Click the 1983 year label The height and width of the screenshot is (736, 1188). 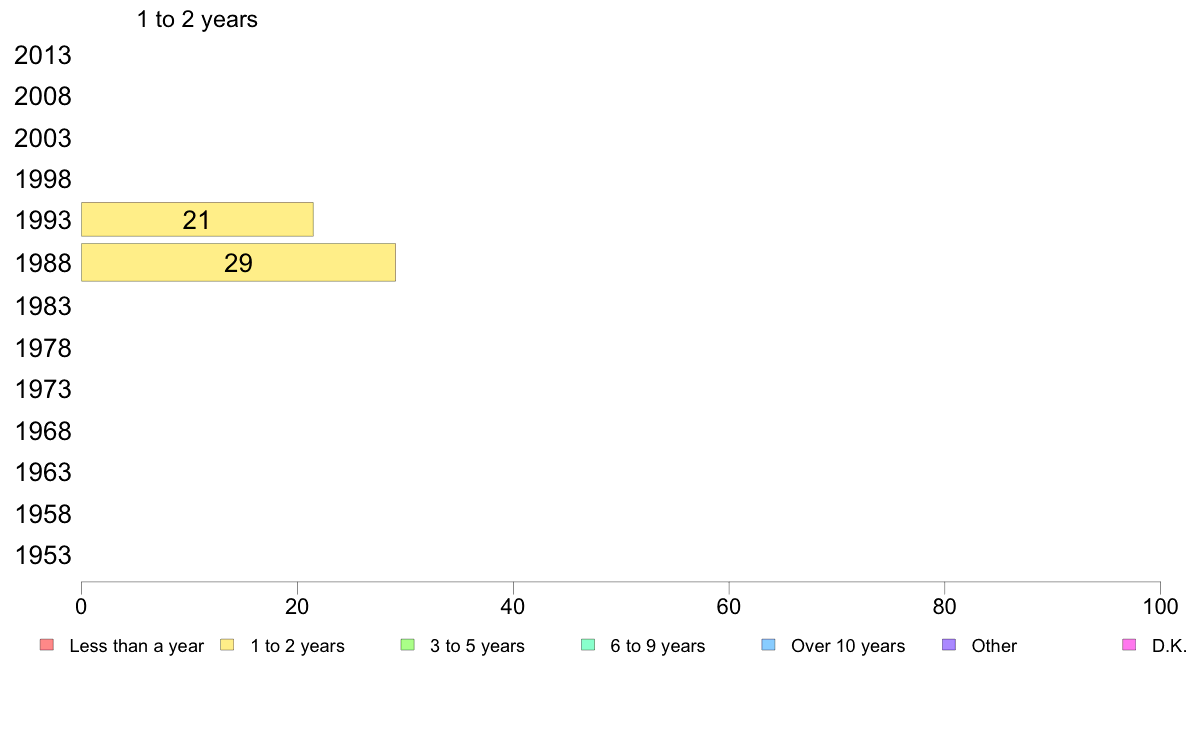point(43,306)
